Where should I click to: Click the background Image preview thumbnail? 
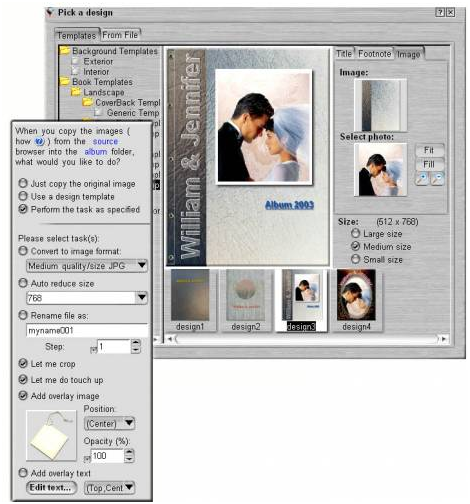(x=381, y=105)
